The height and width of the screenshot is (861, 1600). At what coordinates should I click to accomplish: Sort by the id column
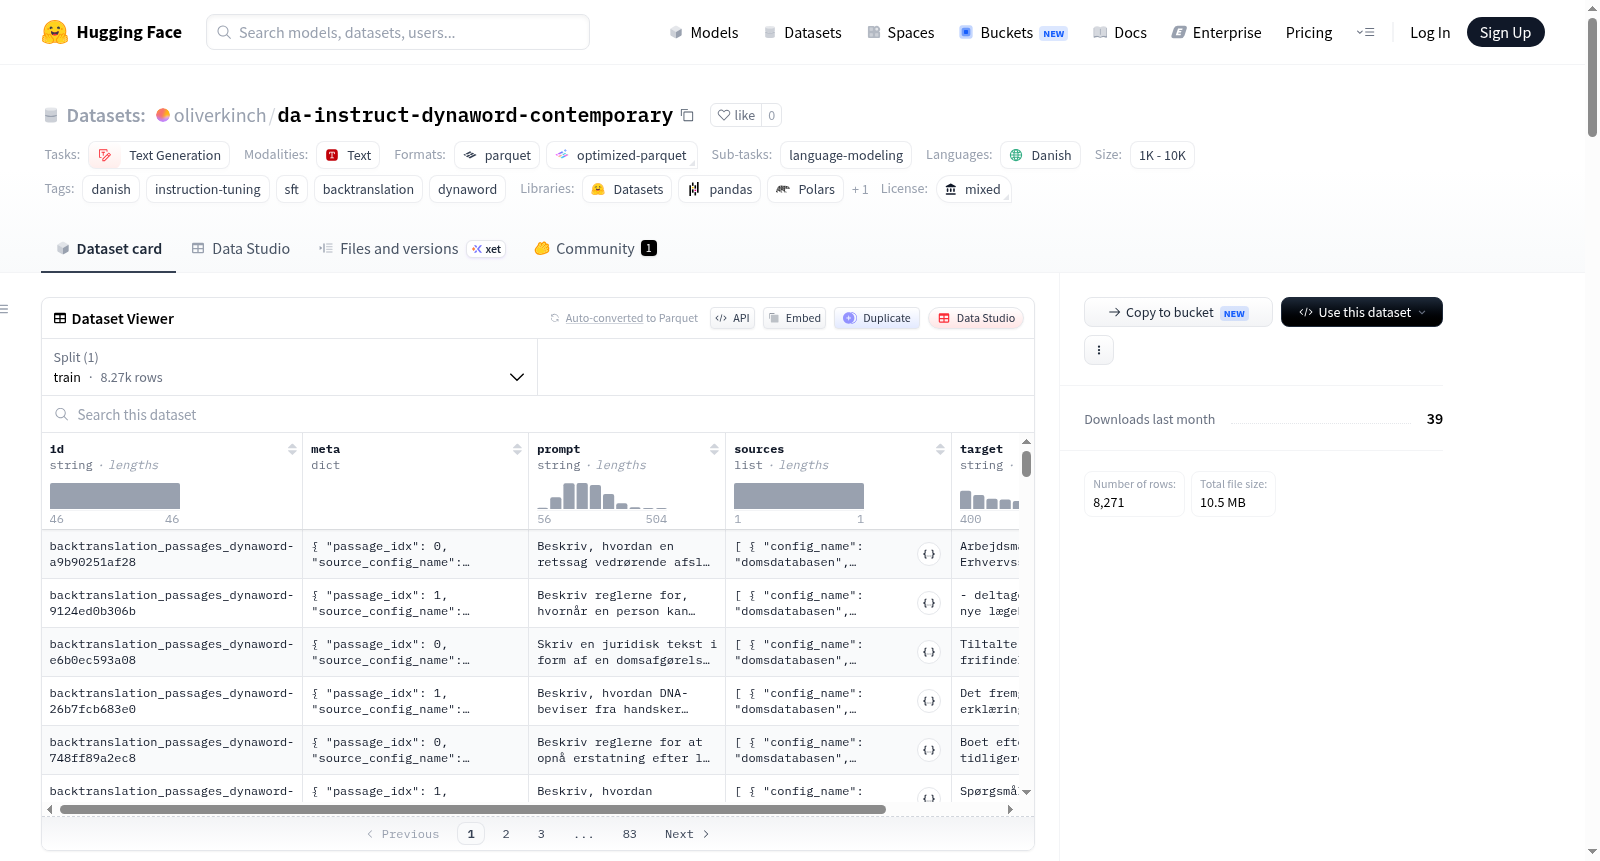[292, 449]
